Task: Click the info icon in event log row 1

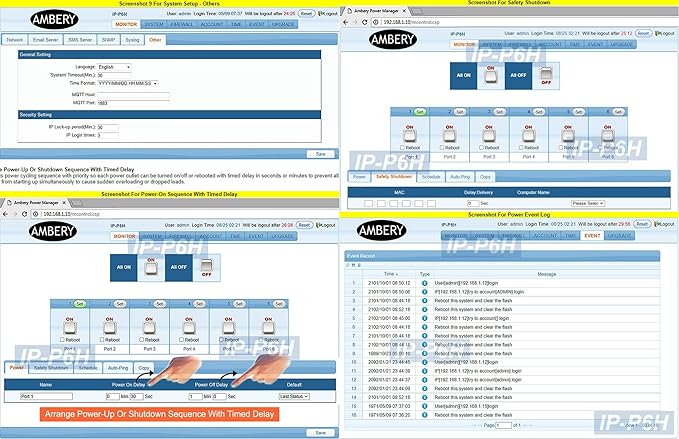Action: (x=424, y=283)
